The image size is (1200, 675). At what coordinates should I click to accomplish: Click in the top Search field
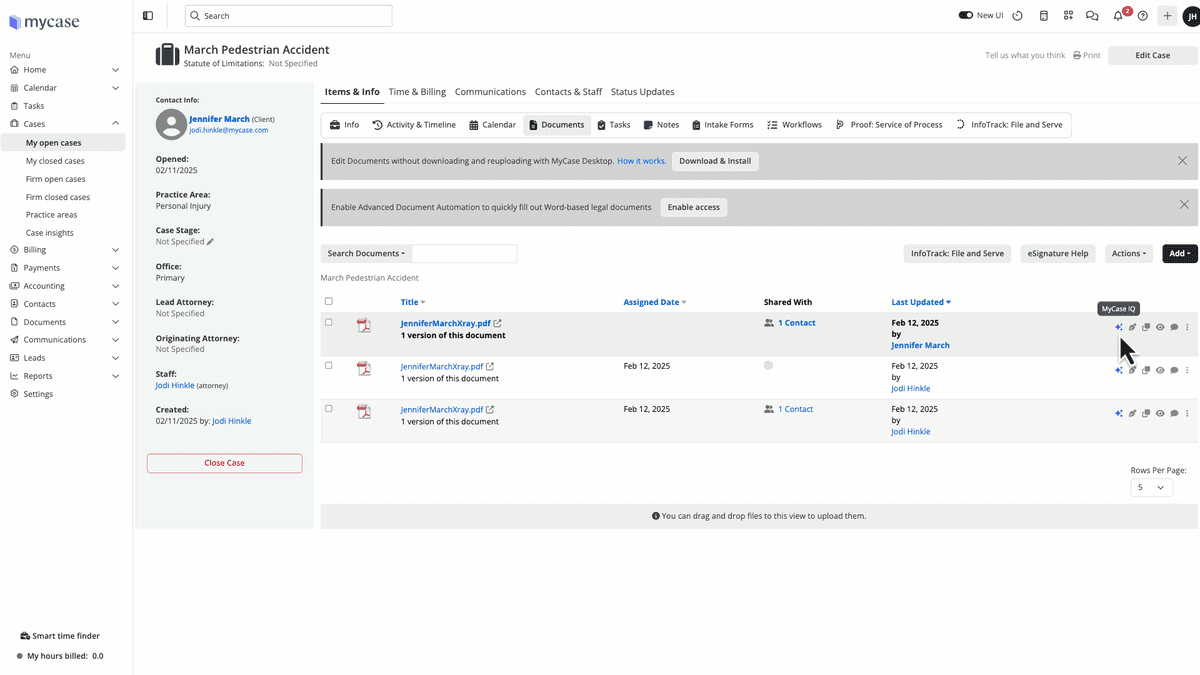(288, 16)
